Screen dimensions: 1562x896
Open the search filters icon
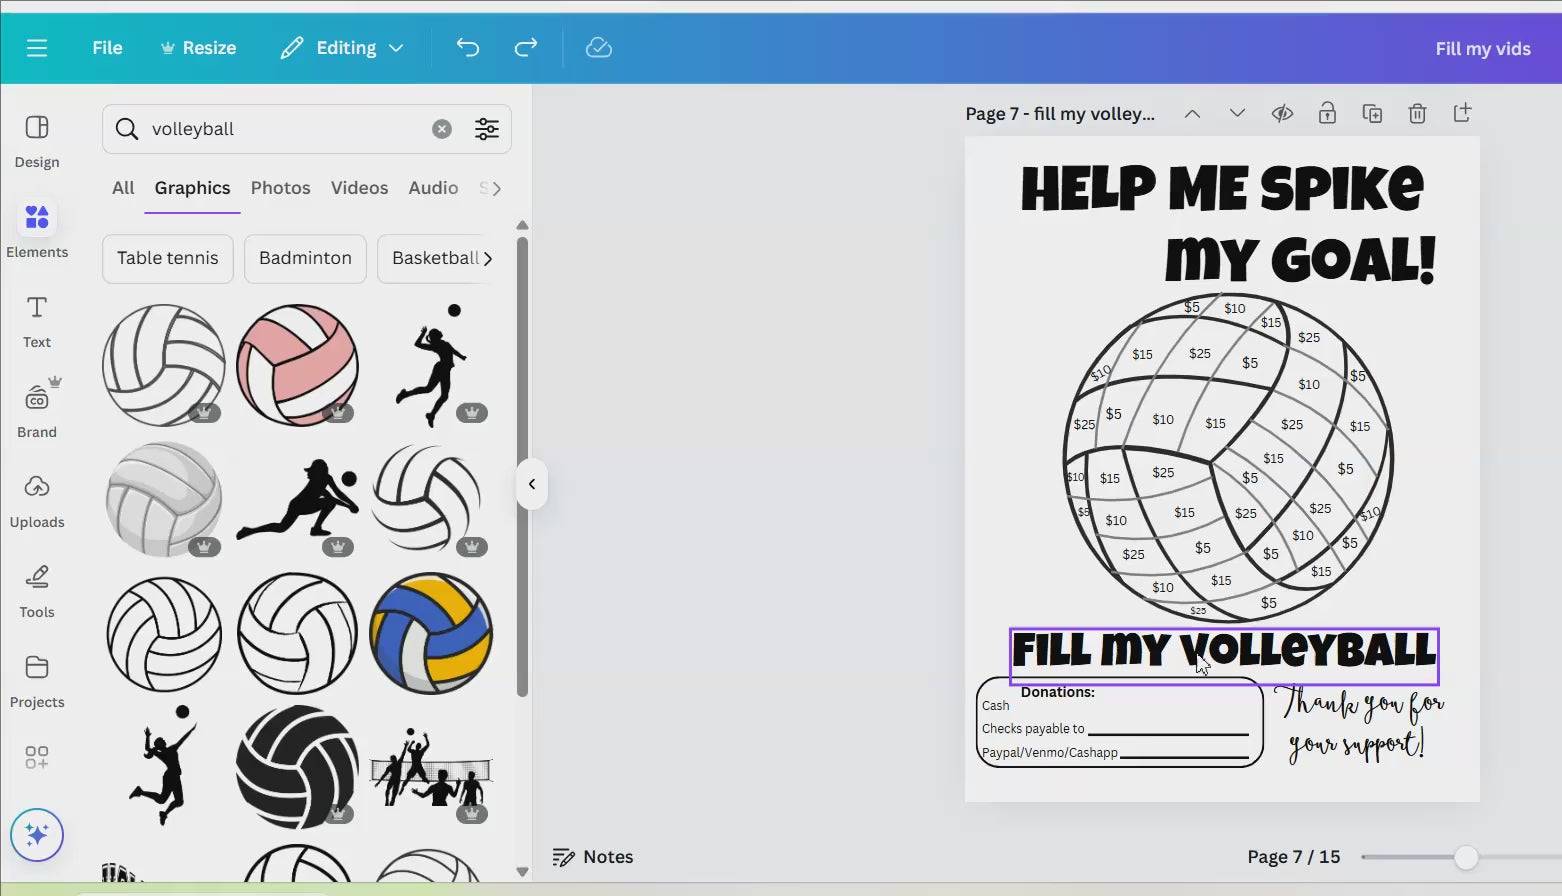pyautogui.click(x=487, y=129)
